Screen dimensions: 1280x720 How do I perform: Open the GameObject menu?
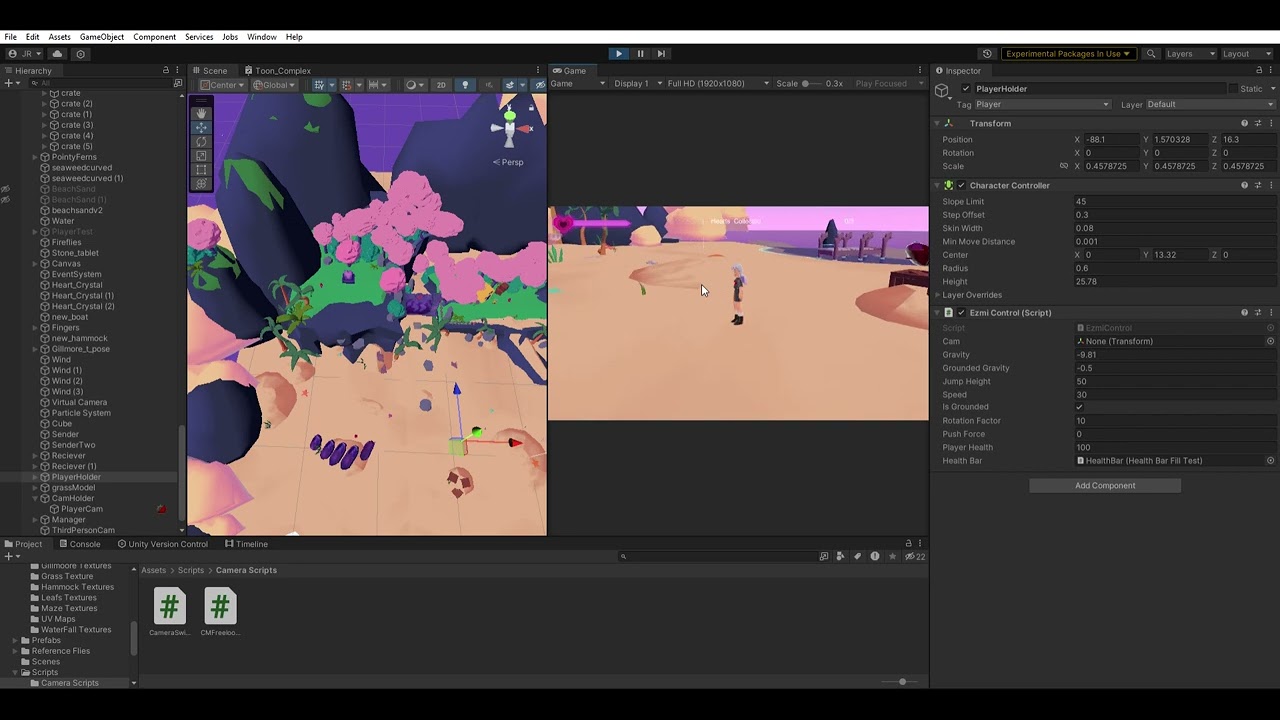click(x=101, y=36)
